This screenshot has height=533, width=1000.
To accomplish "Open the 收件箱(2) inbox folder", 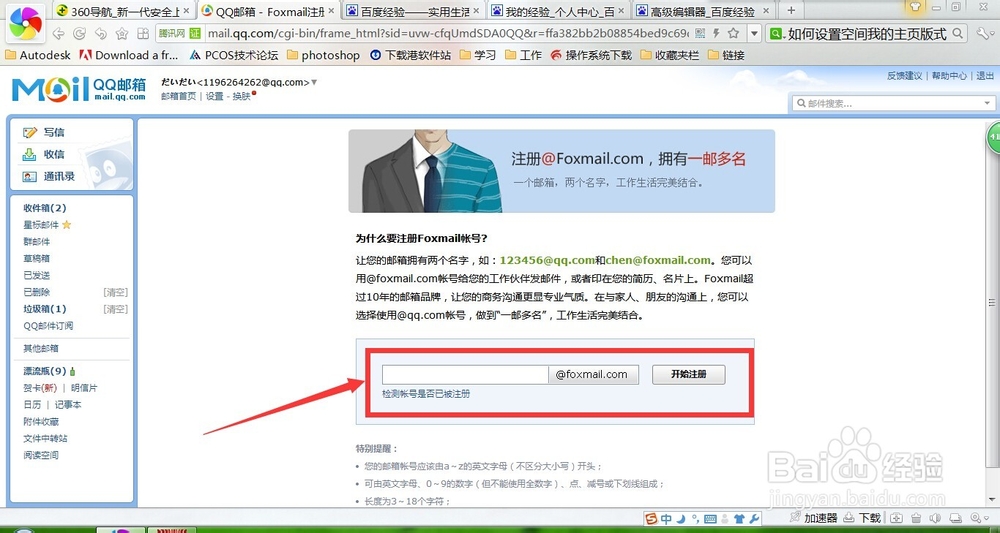I will [x=45, y=208].
